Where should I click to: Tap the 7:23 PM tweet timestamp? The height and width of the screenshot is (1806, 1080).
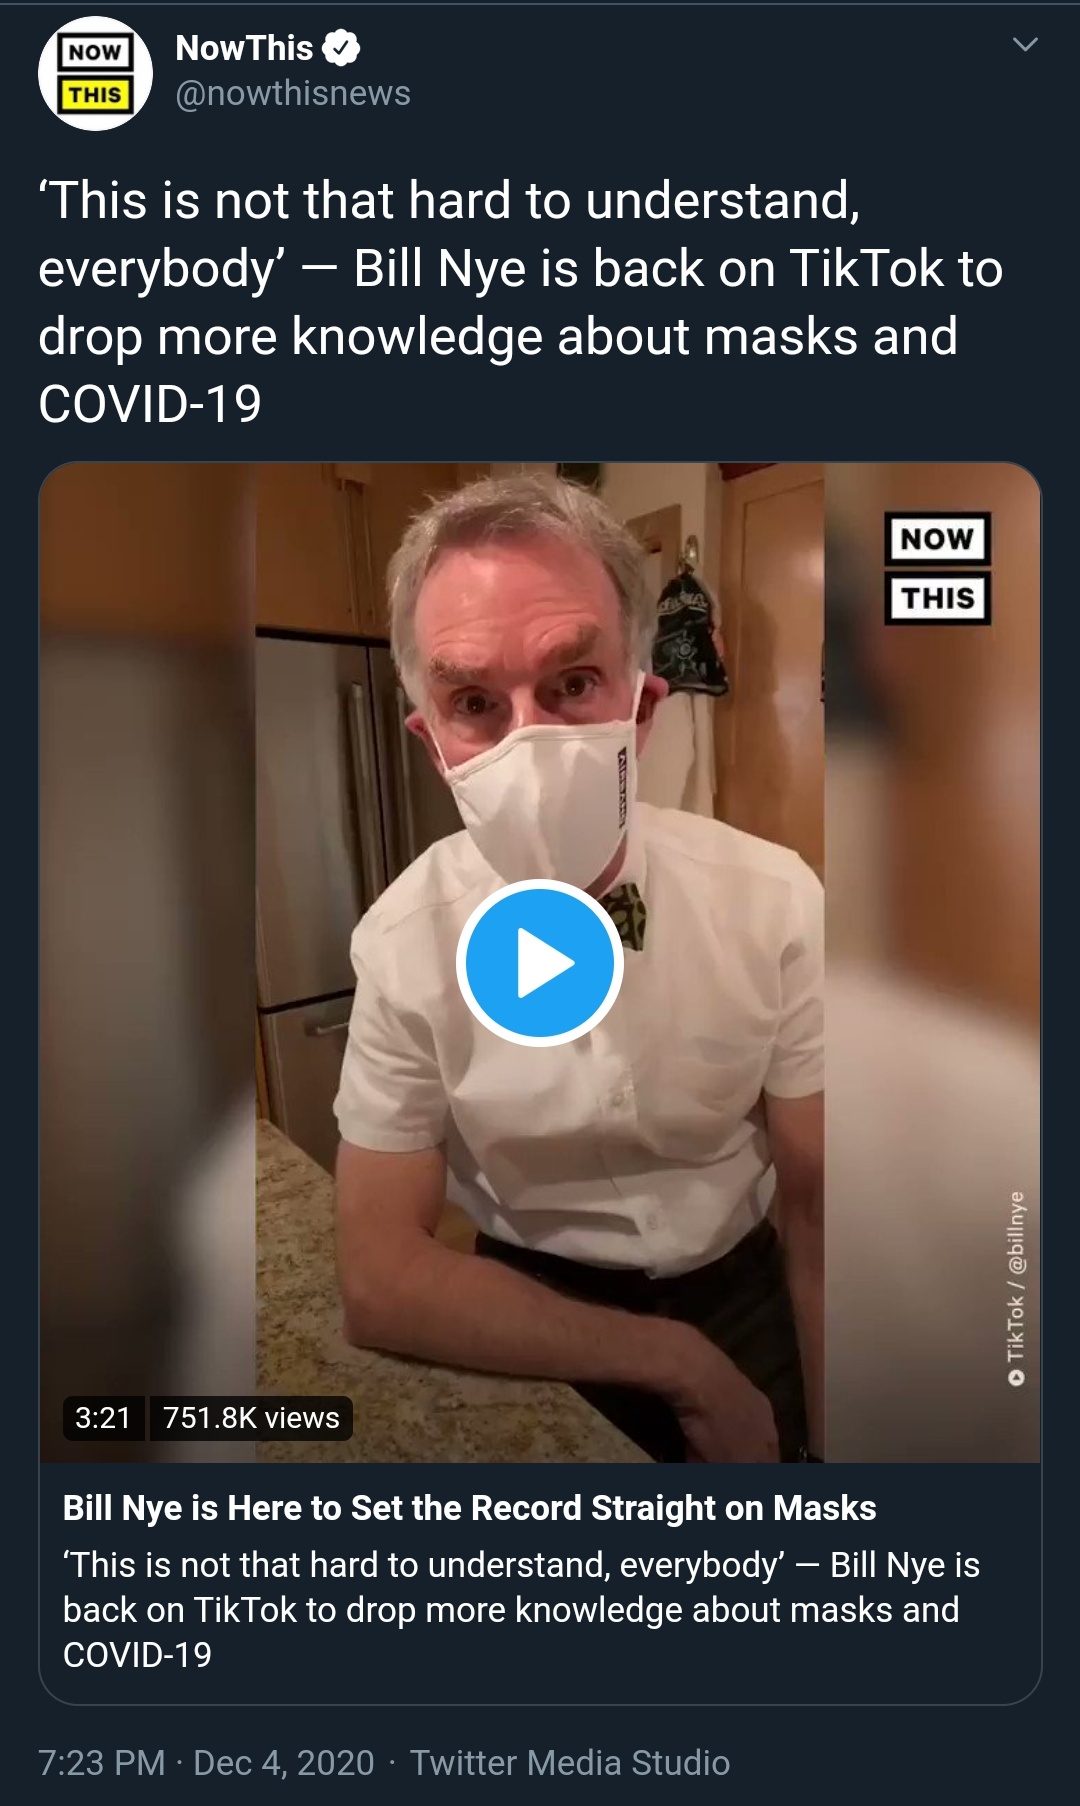[x=101, y=1762]
